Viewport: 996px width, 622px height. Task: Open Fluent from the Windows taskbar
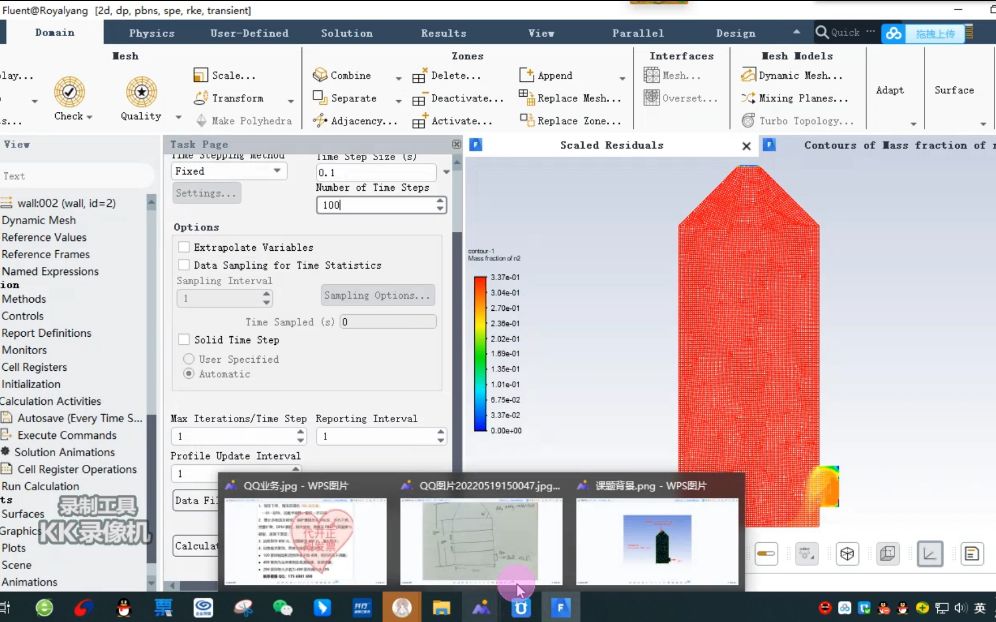(561, 607)
